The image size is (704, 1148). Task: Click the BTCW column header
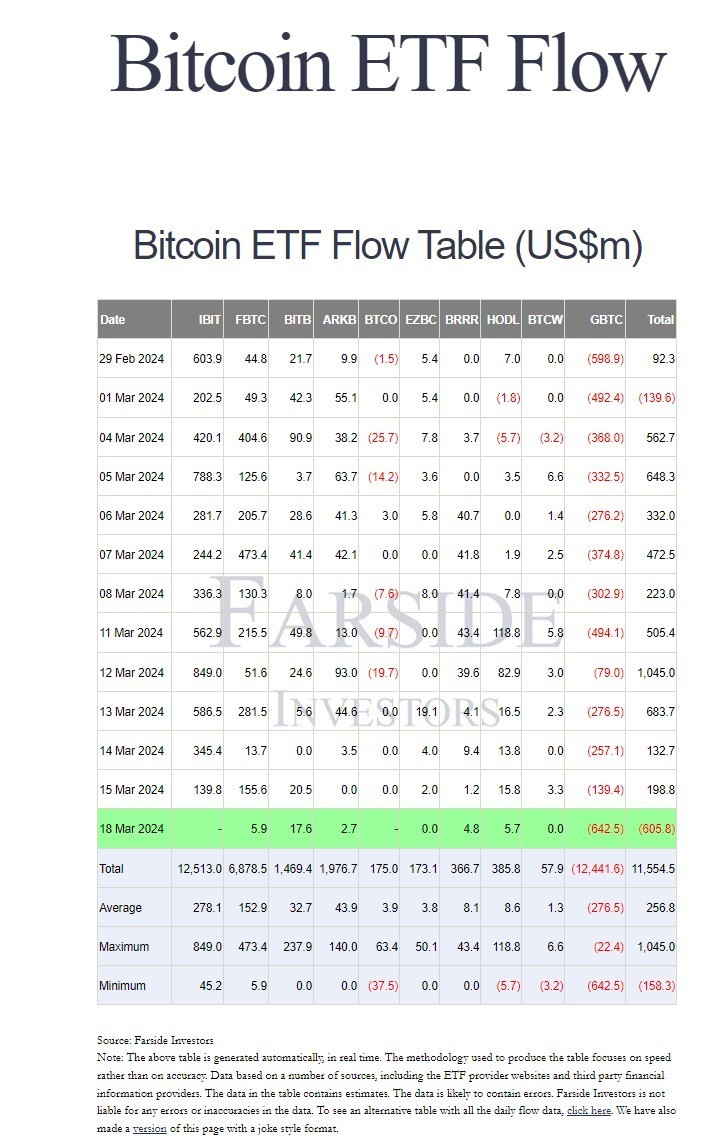pos(545,320)
